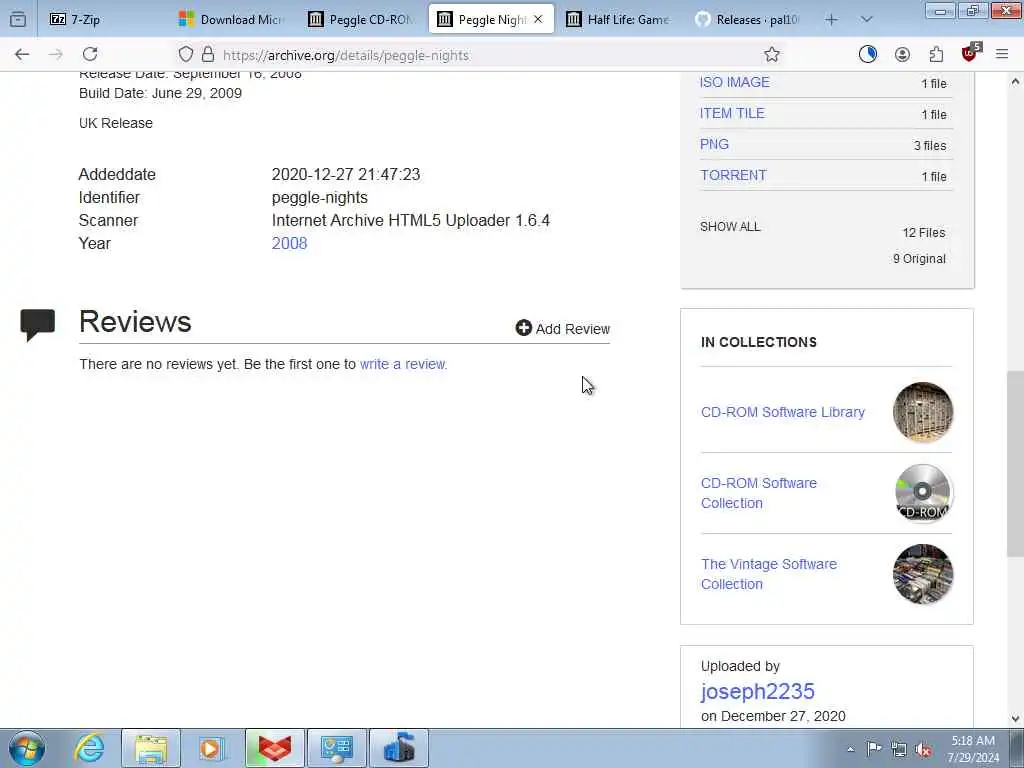Click the vertical scrollbar thumb
The image size is (1024, 768).
click(1015, 464)
